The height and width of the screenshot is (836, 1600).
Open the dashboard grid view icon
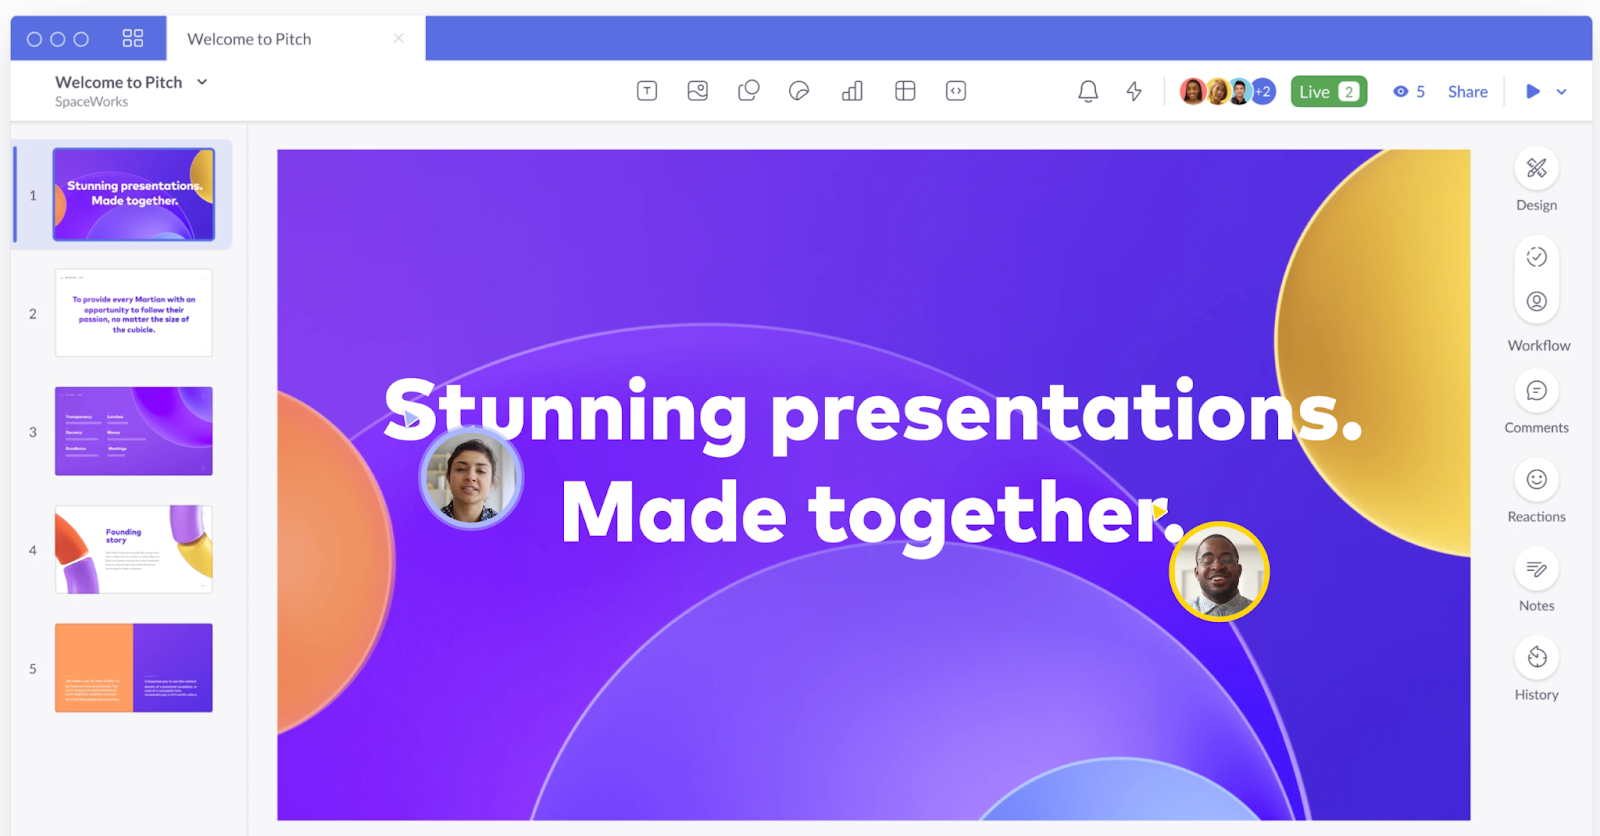[133, 38]
